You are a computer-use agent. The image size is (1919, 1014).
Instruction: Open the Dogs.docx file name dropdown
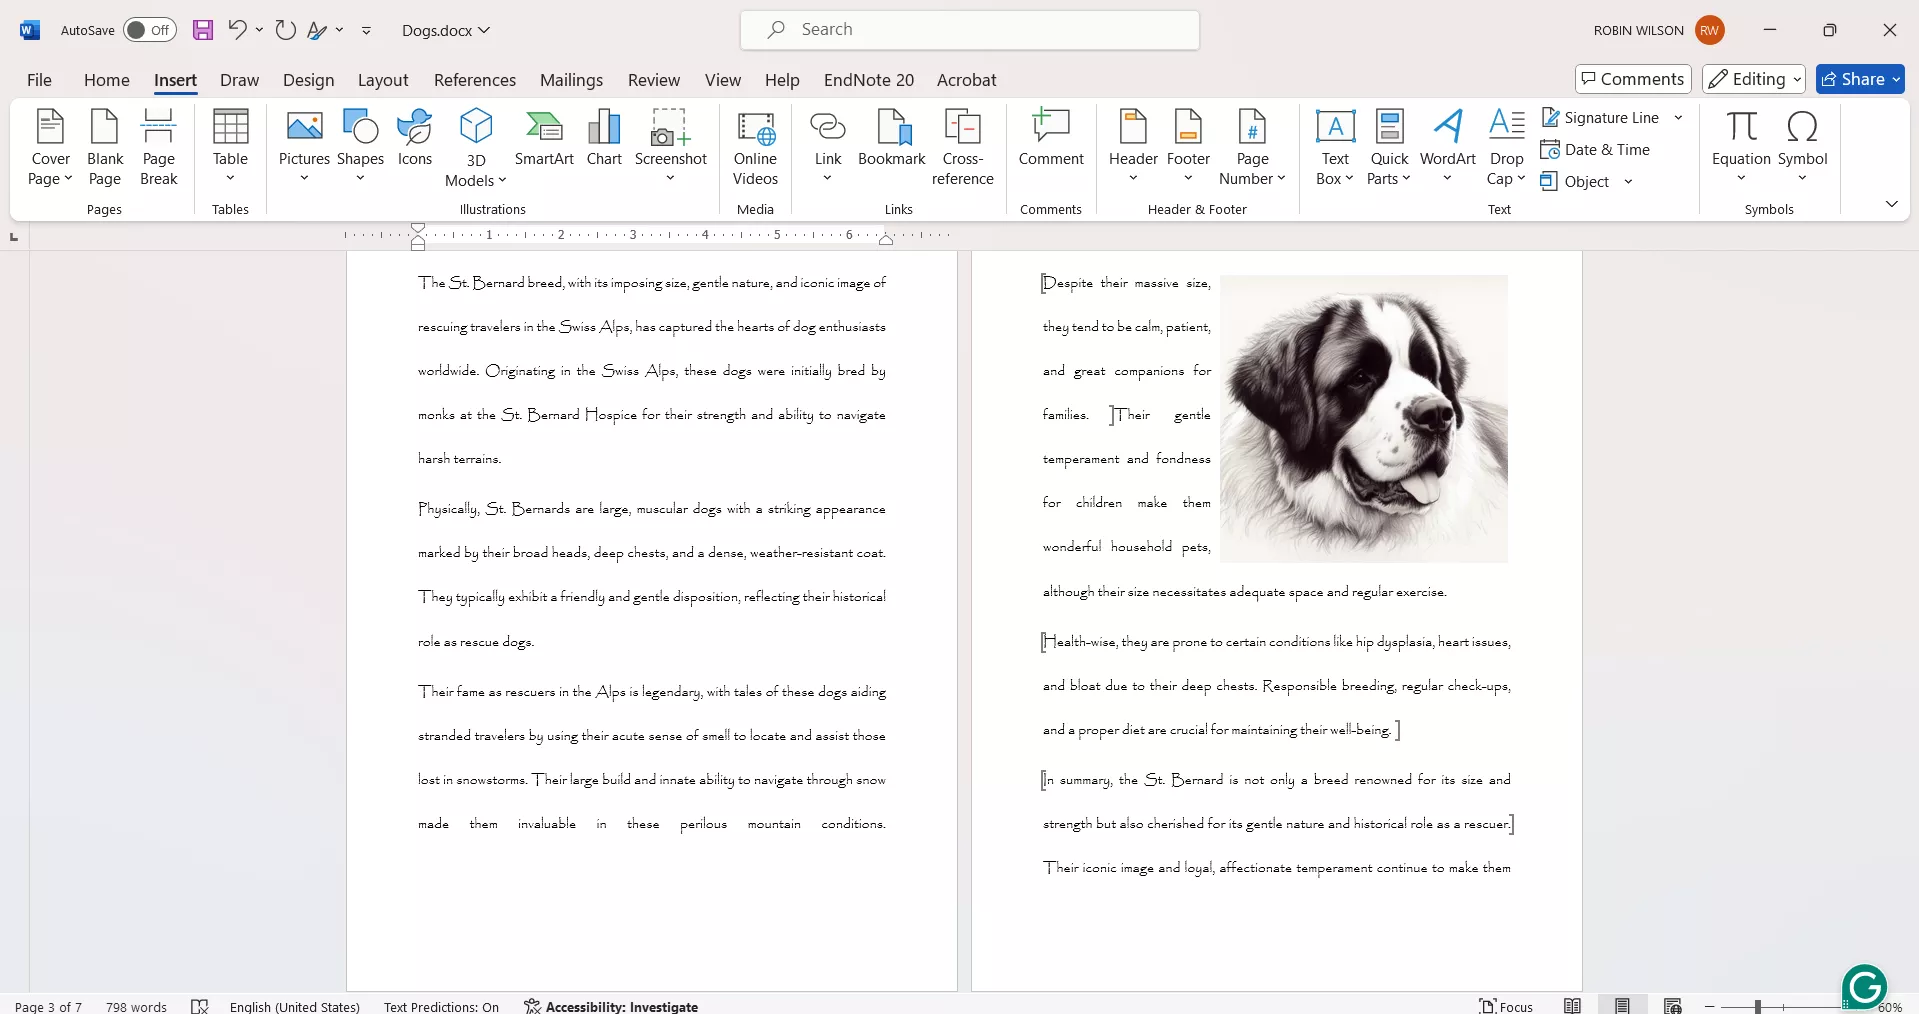[446, 30]
